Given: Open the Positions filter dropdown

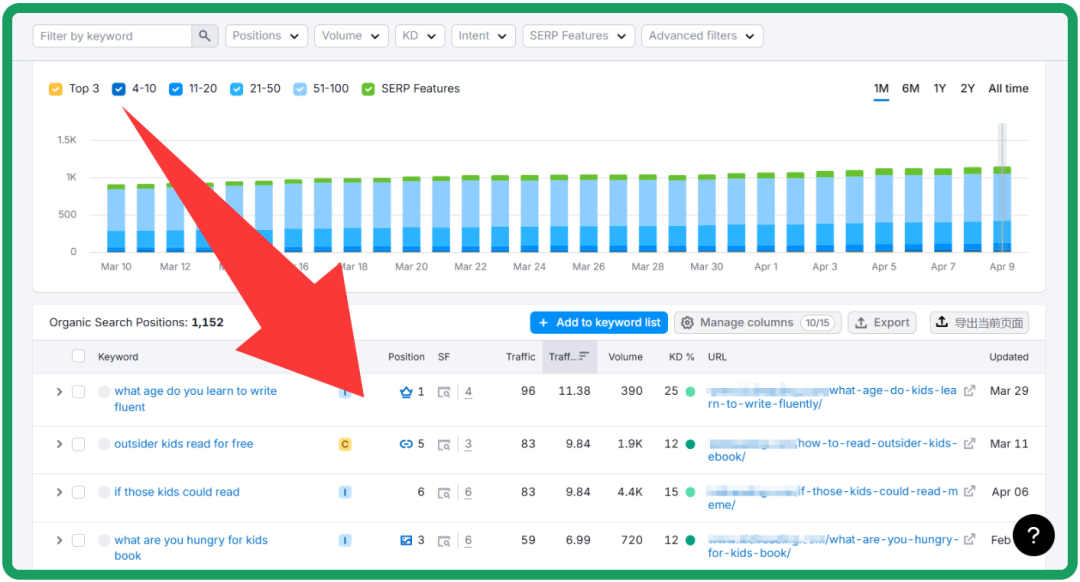Looking at the screenshot, I should [266, 36].
